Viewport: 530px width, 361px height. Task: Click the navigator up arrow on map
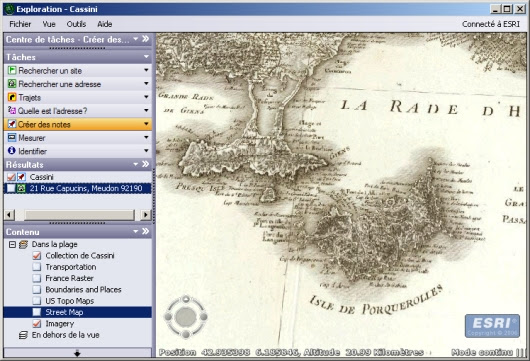[x=186, y=299]
